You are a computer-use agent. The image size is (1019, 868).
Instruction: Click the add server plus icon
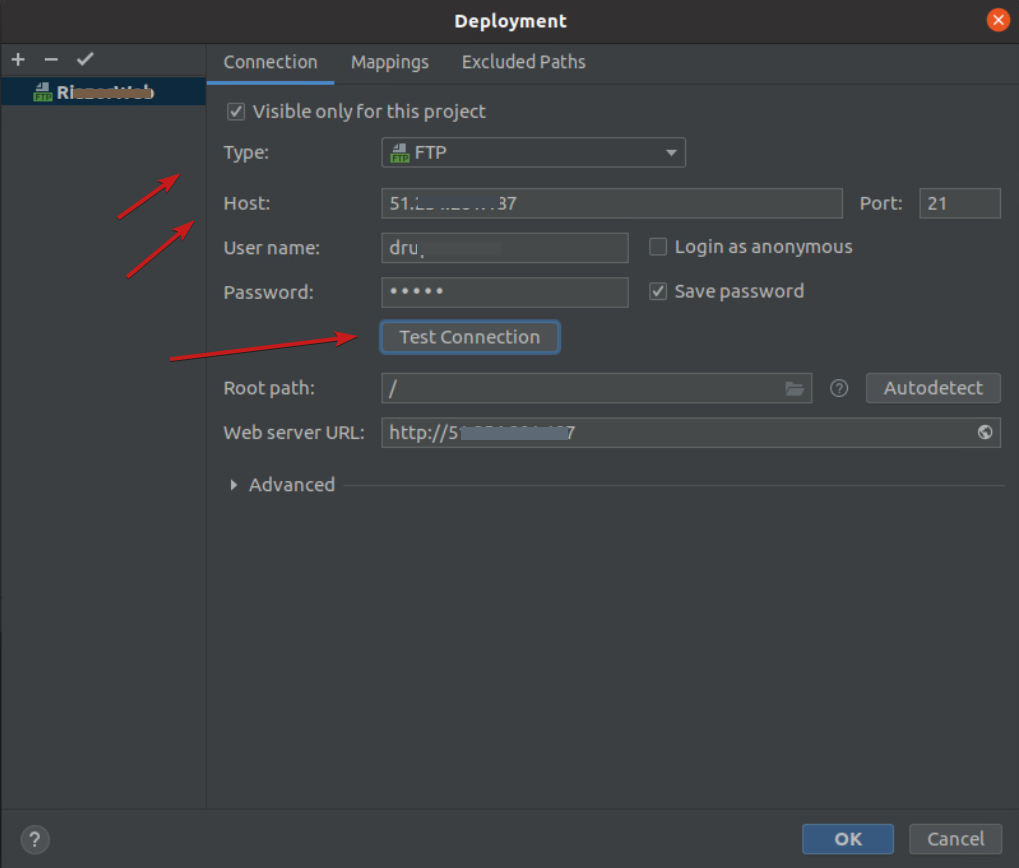[18, 60]
